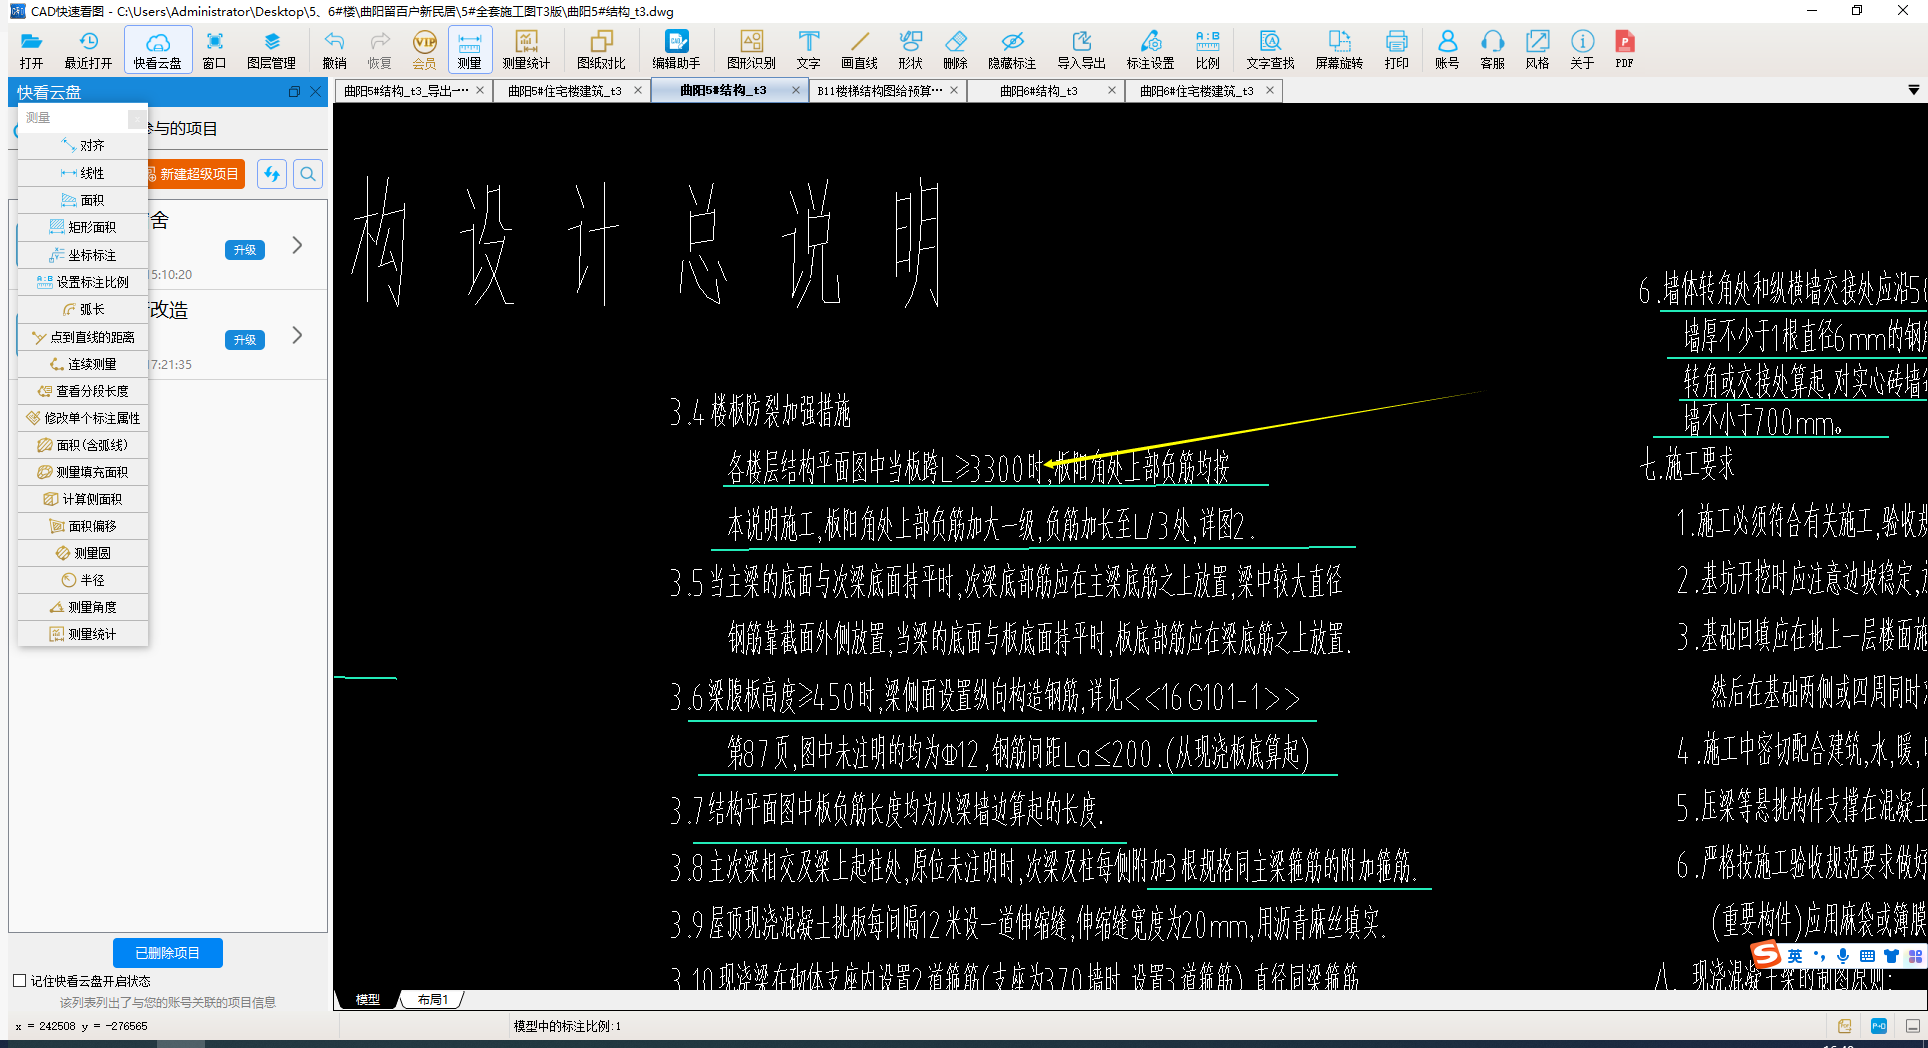The image size is (1928, 1048).
Task: Open the 比例 scale tool
Action: pos(1207,49)
